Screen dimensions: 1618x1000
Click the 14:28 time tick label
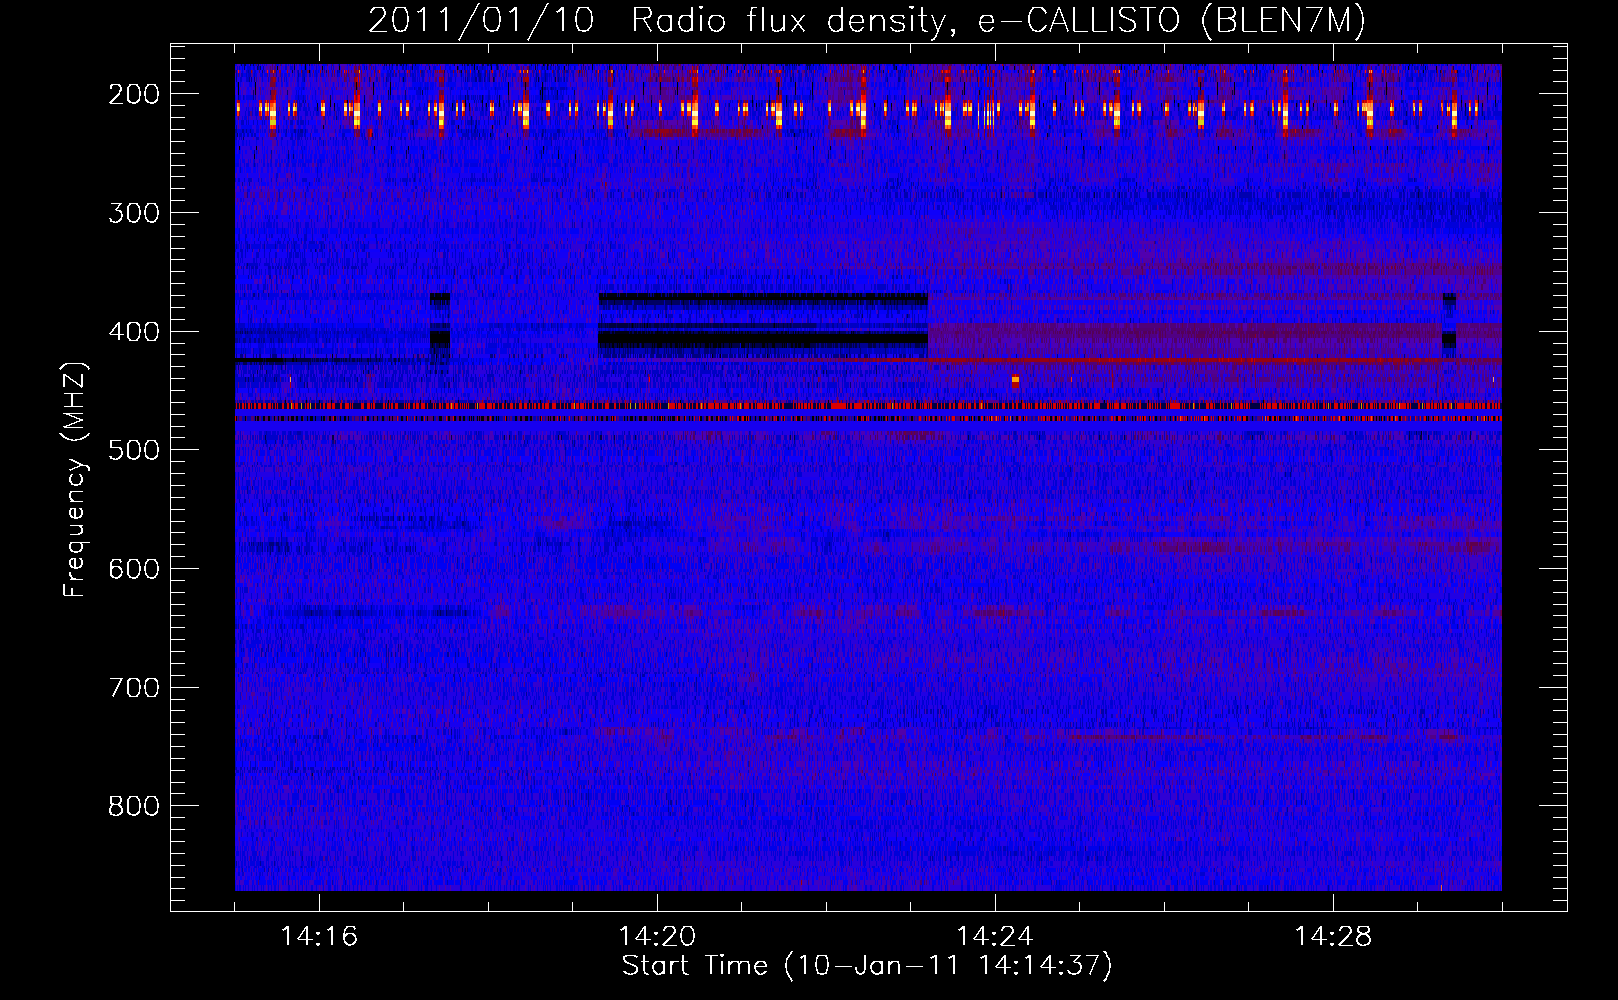tap(1333, 937)
